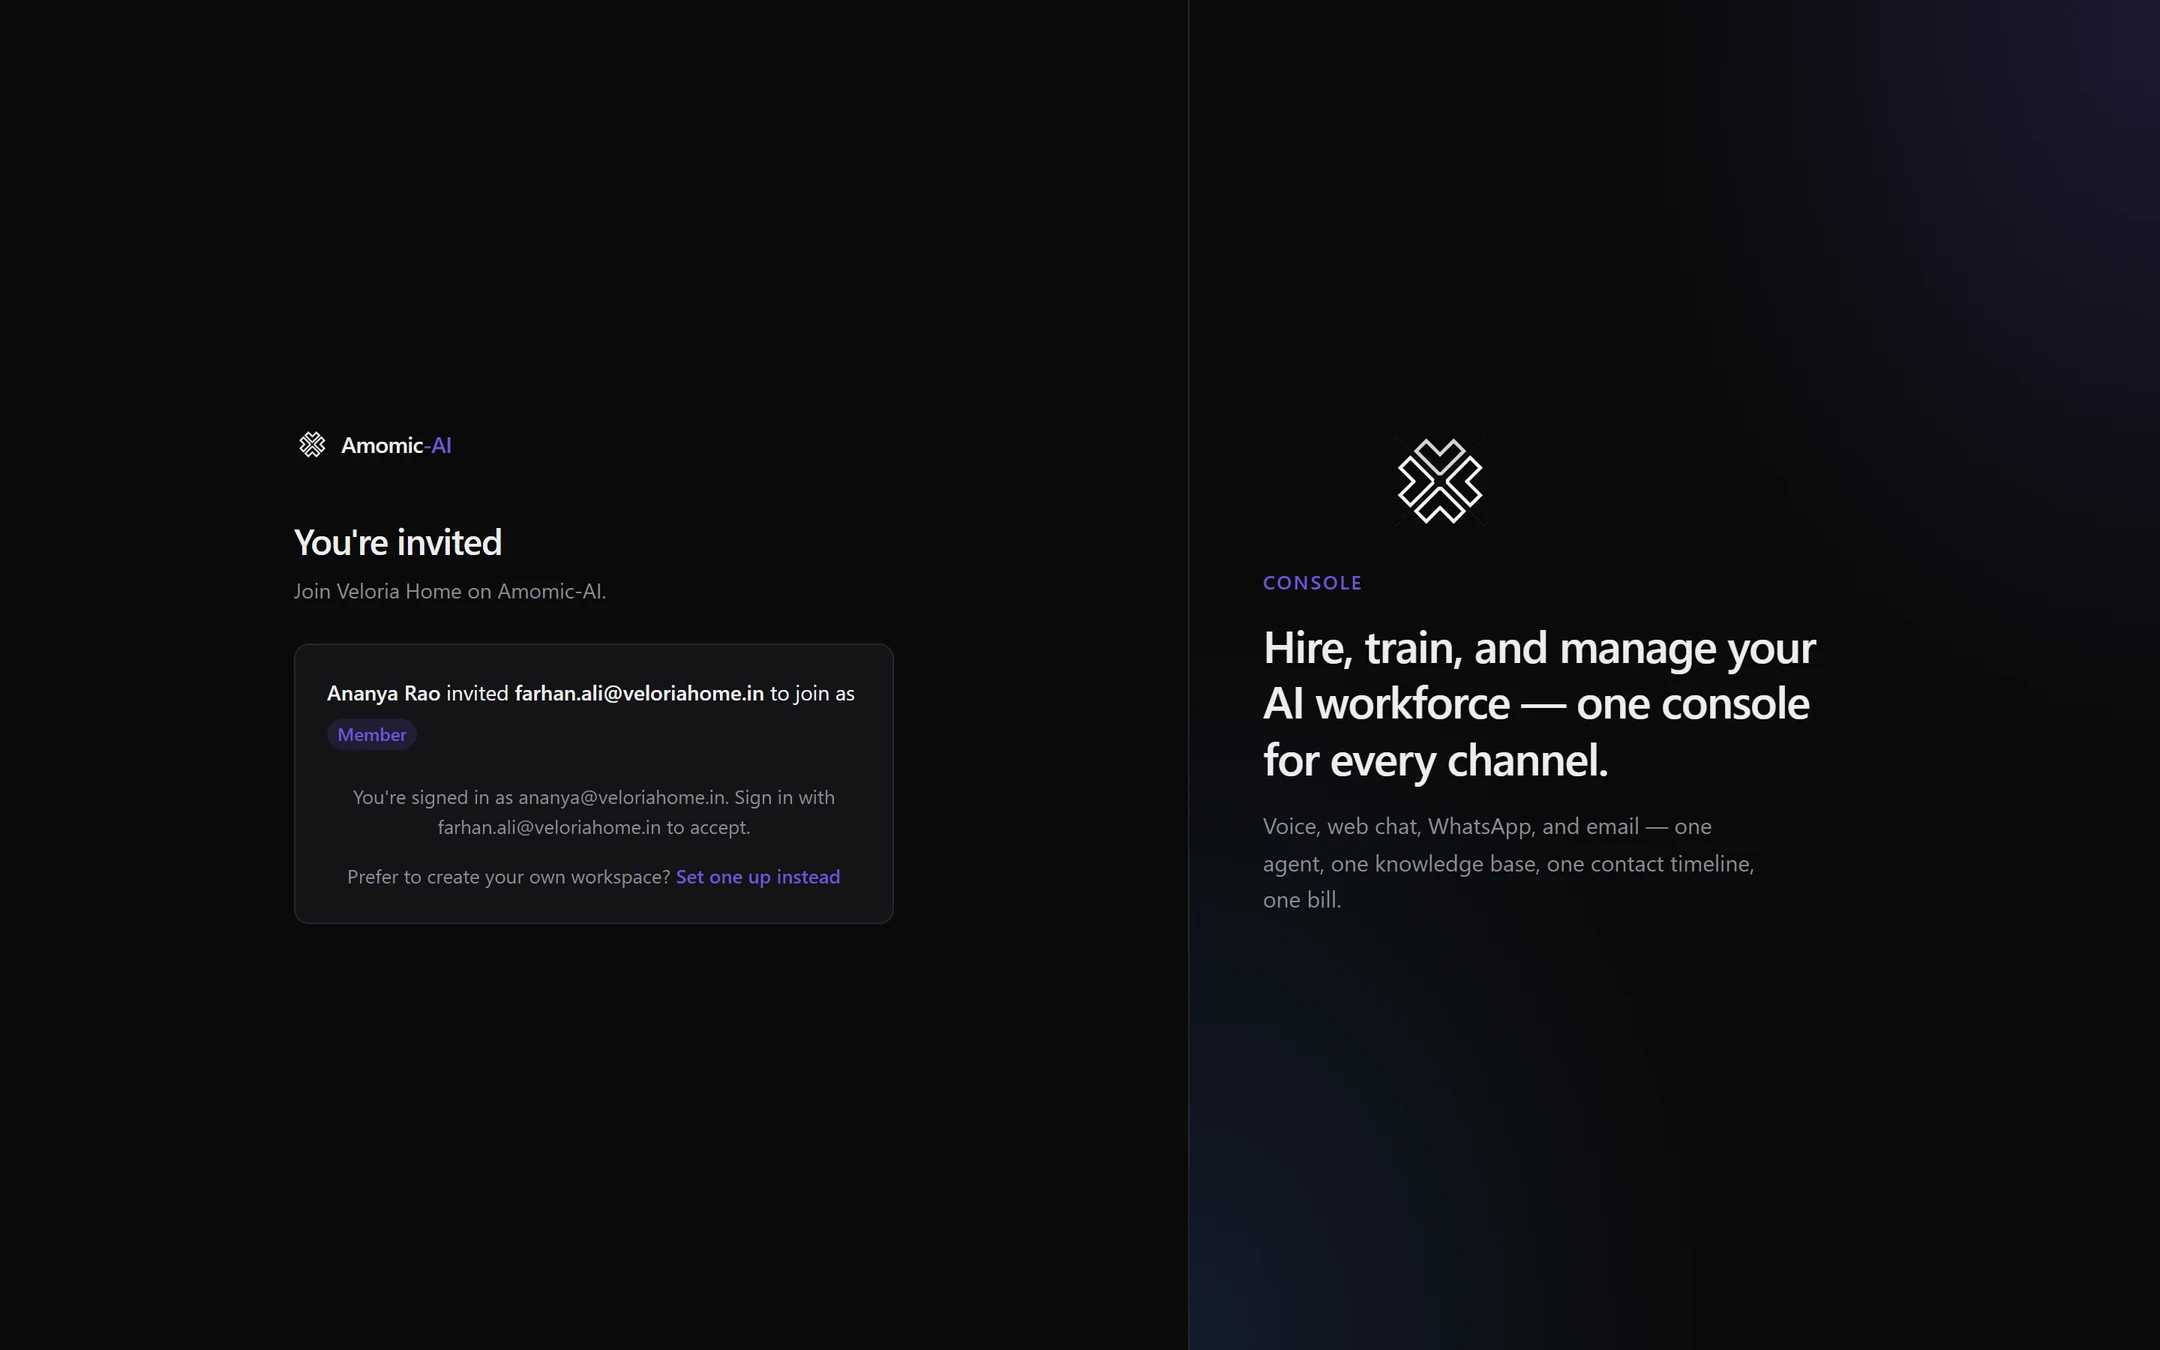Viewport: 2160px width, 1350px height.
Task: Click the inviter name 'Ananya Rao'
Action: coord(384,693)
